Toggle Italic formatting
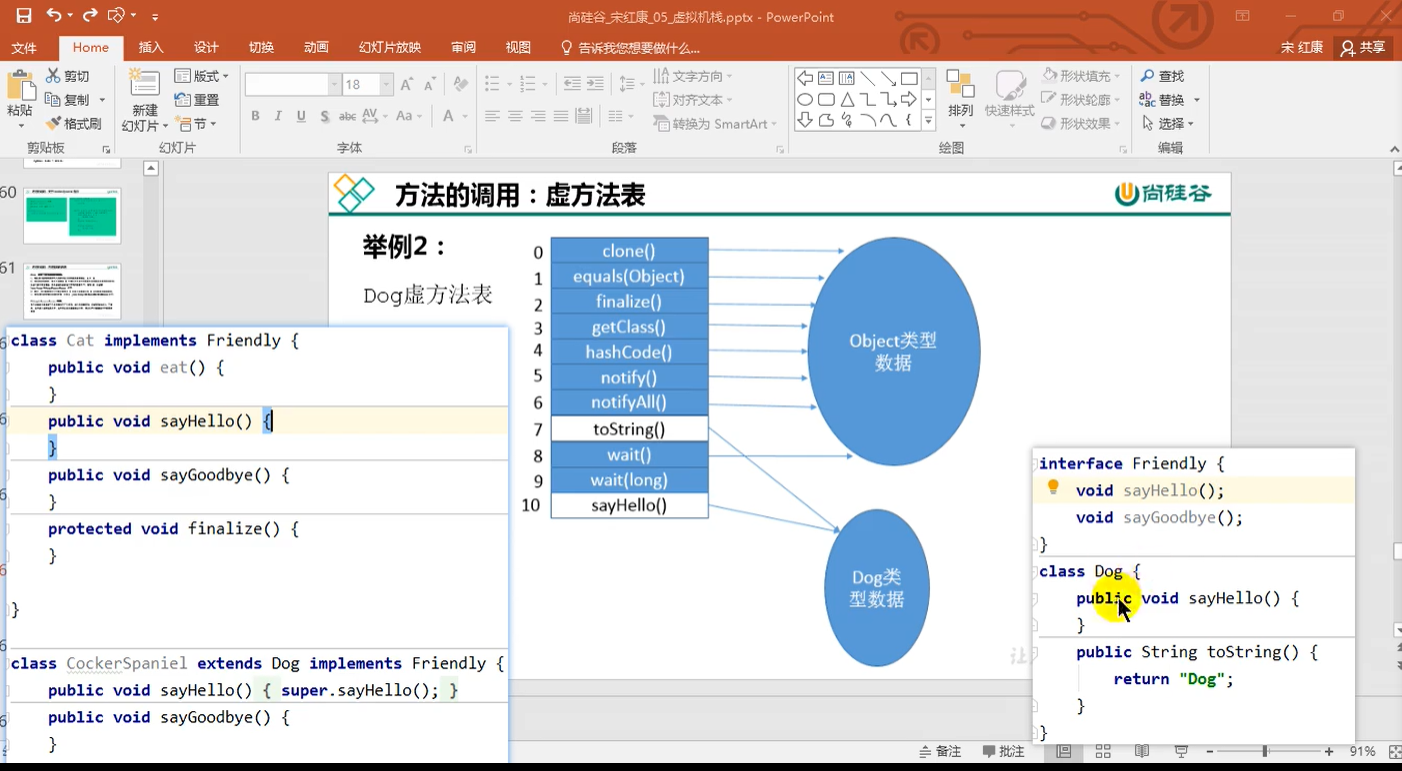This screenshot has height=771, width=1402. (x=278, y=116)
